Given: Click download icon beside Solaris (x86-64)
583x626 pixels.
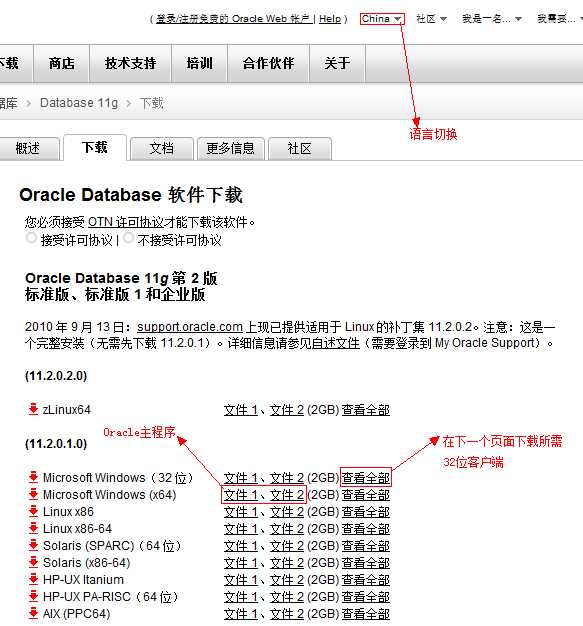Looking at the screenshot, I should coord(34,563).
